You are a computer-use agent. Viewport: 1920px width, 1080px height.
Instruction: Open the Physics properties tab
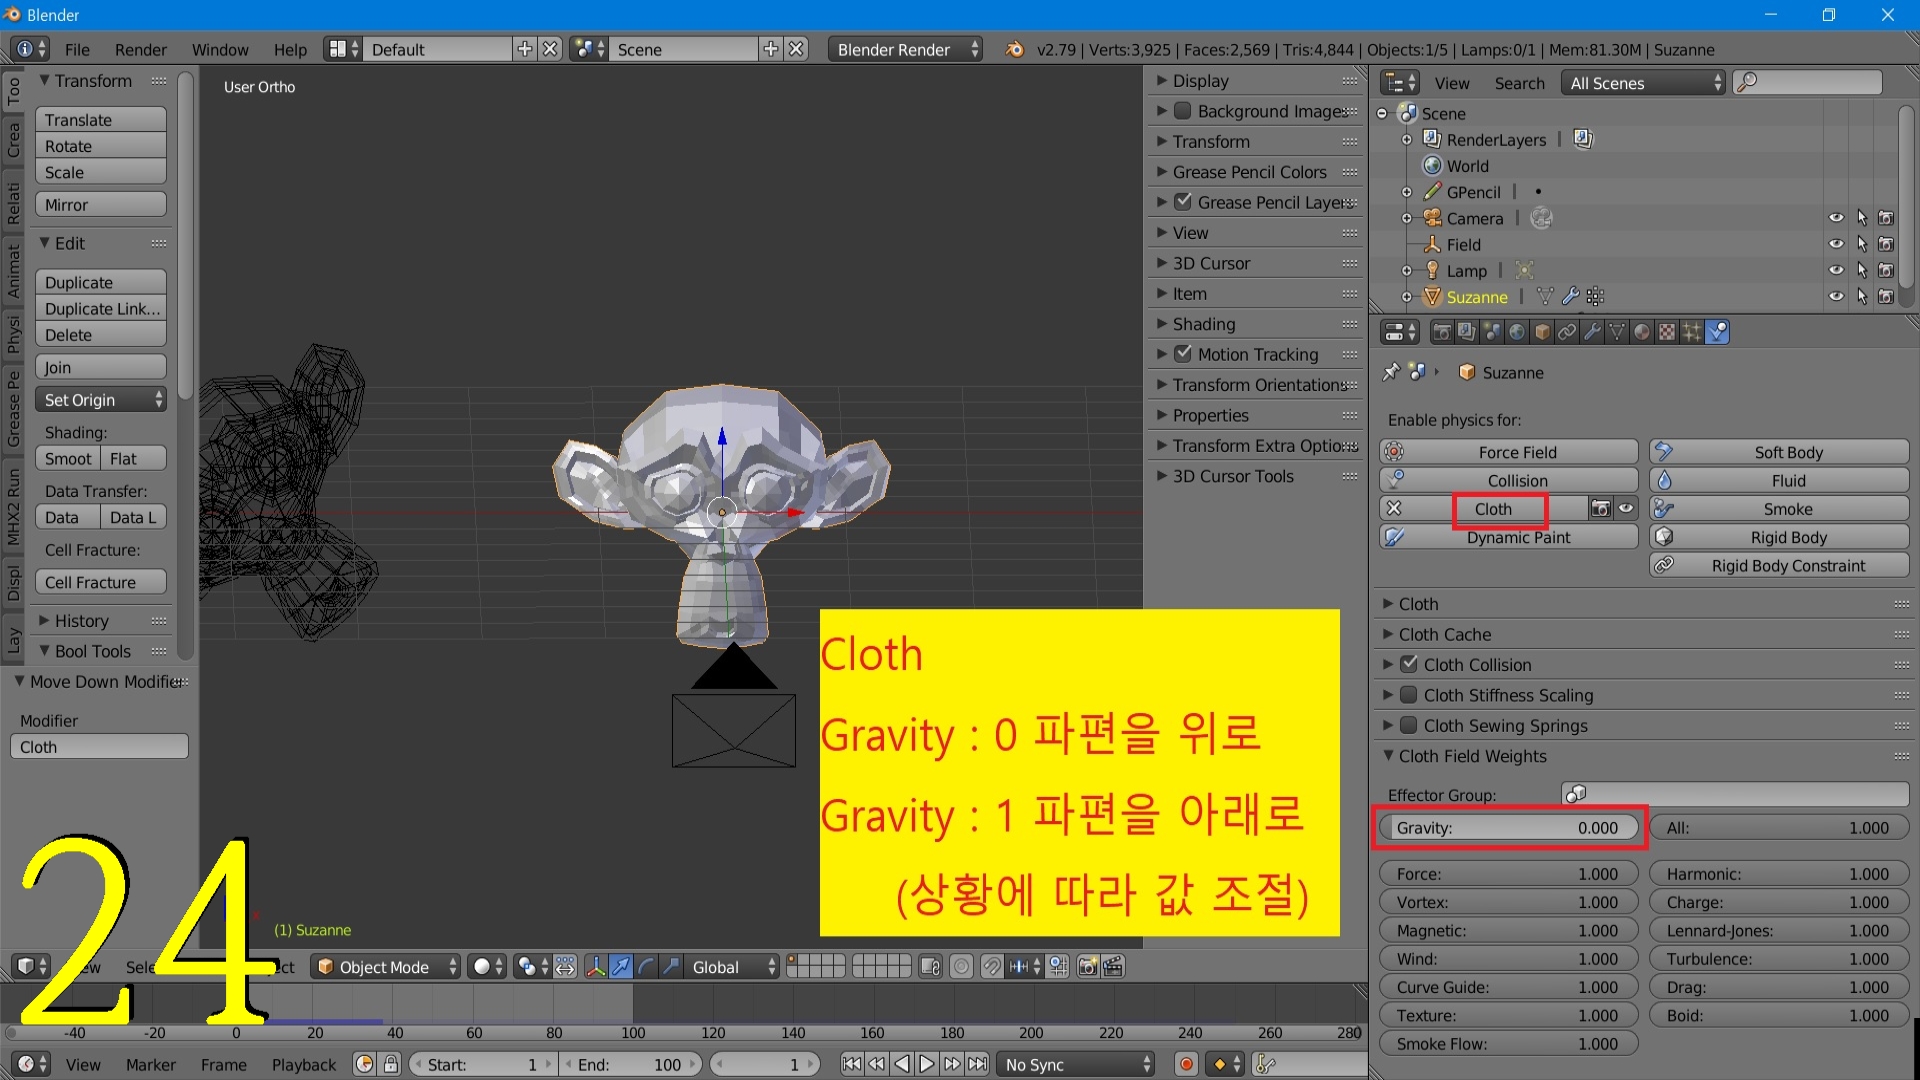1717,332
